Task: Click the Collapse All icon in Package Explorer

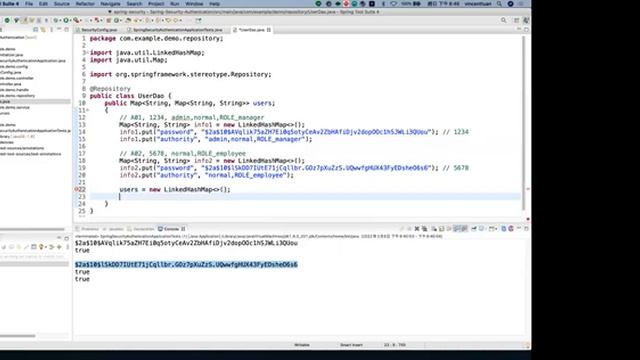Action: click(36, 30)
